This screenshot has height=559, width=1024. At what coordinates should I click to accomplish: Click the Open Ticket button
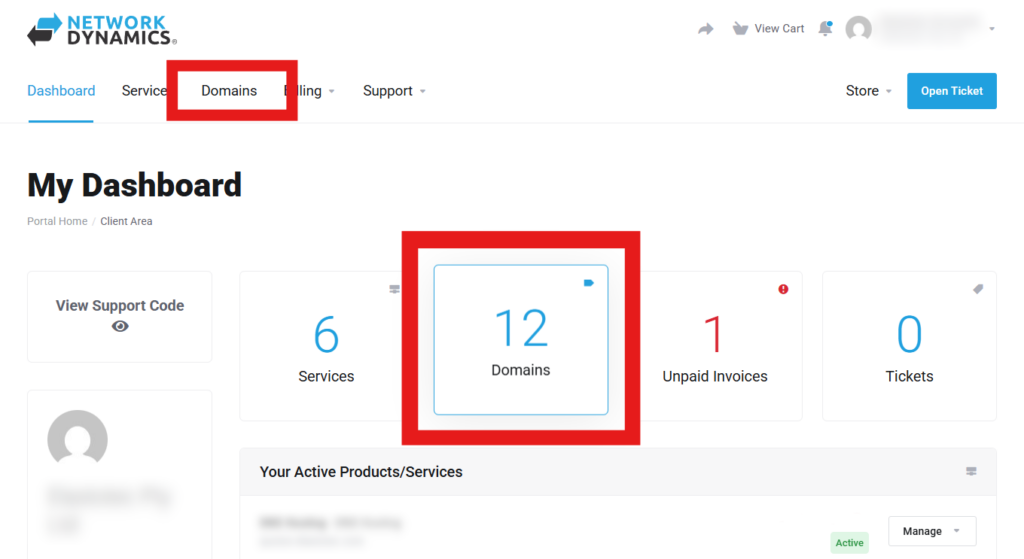coord(951,91)
